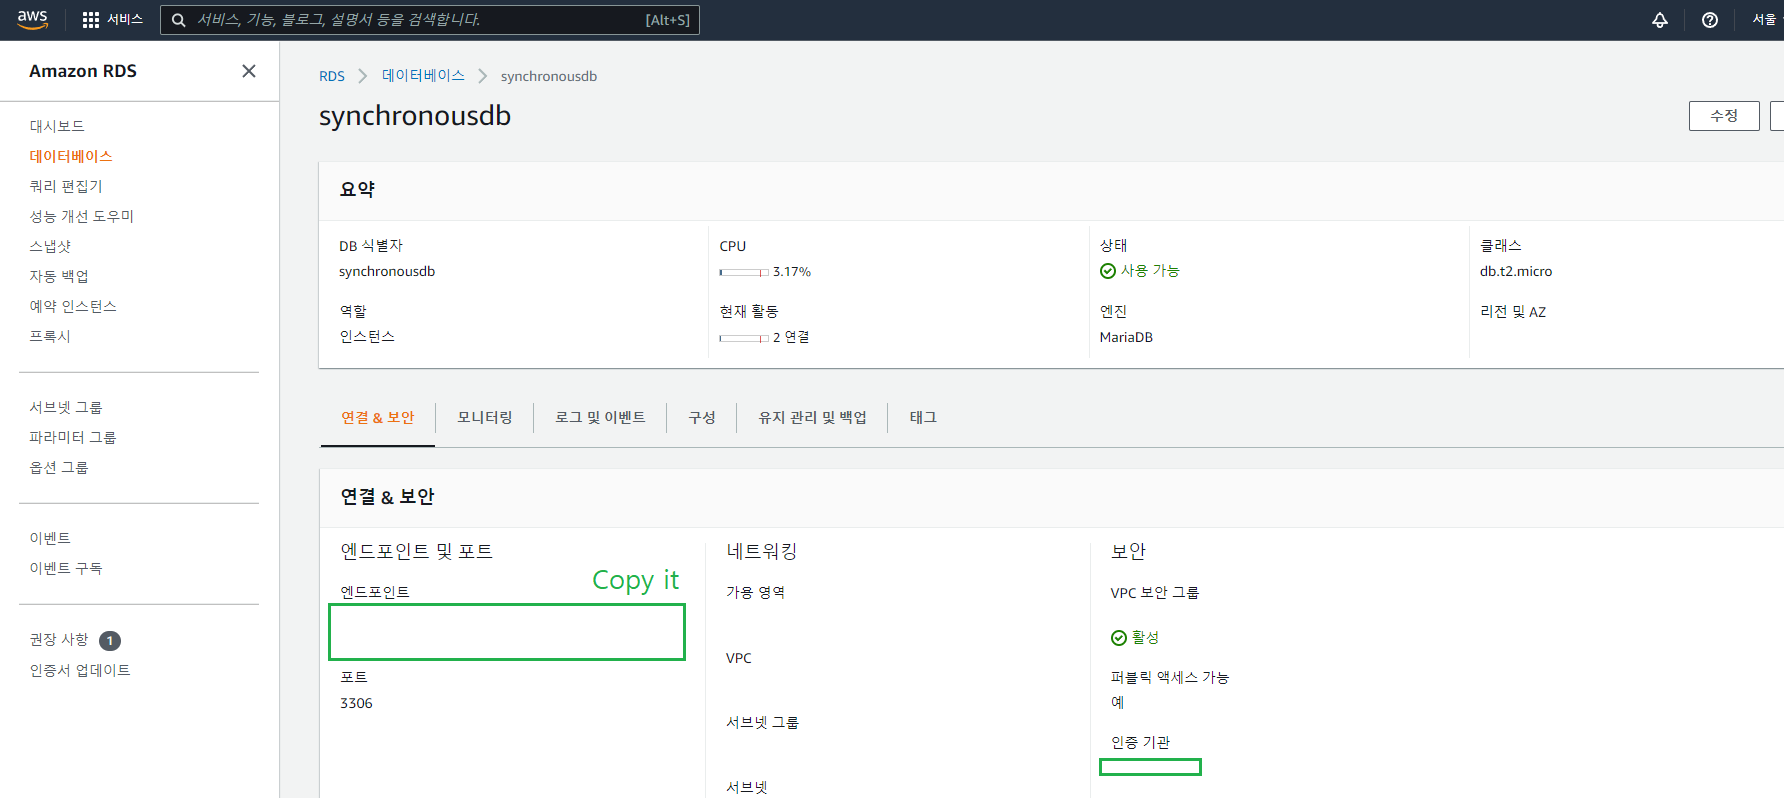Switch to the 태그 tab
Screen dimensions: 1784x798
[x=923, y=418]
